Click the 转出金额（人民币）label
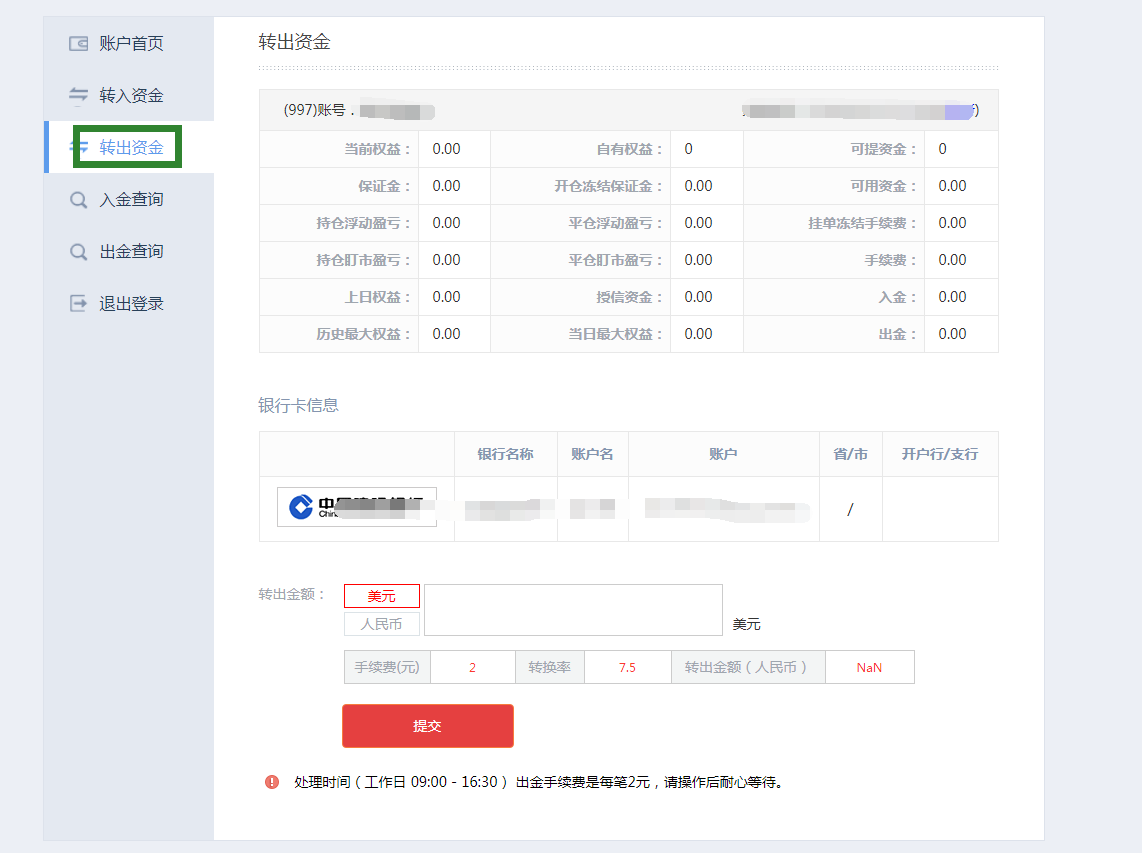The width and height of the screenshot is (1142, 853). 748,667
